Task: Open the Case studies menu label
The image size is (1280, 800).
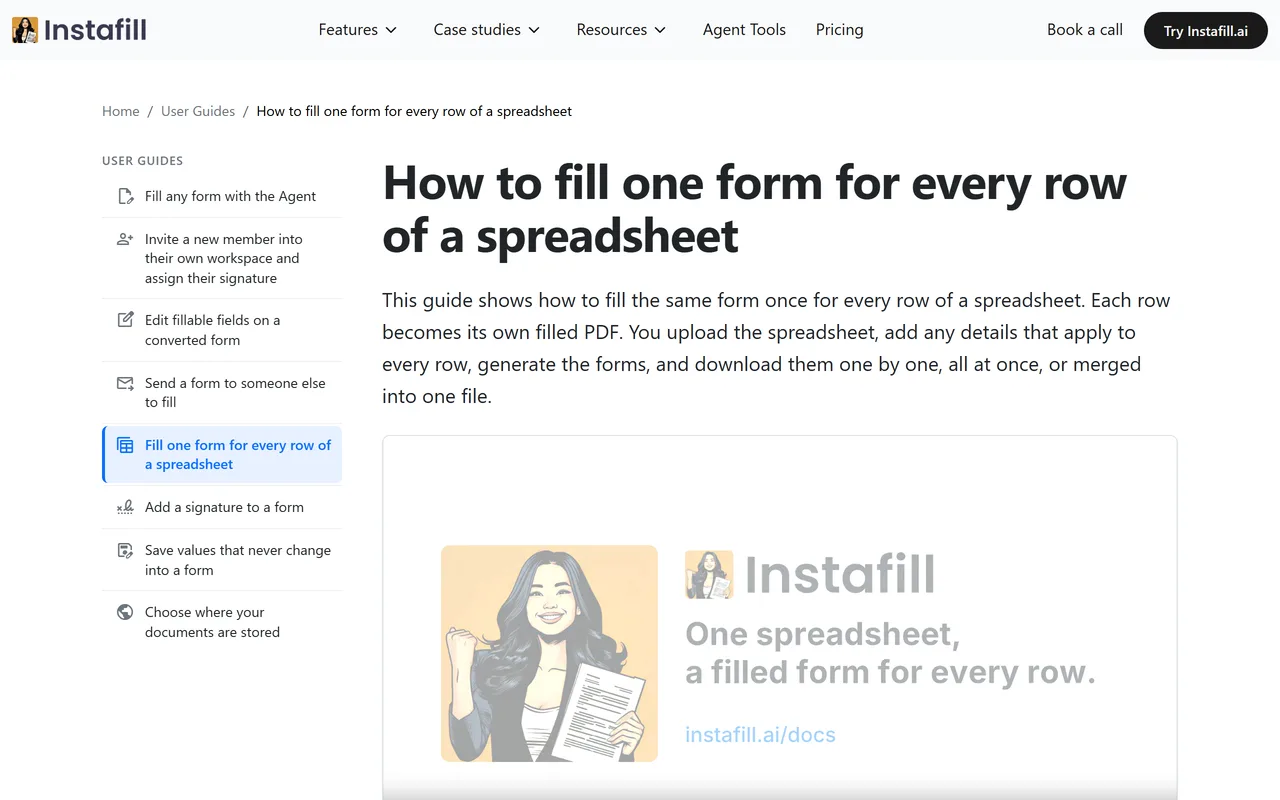Action: (477, 30)
